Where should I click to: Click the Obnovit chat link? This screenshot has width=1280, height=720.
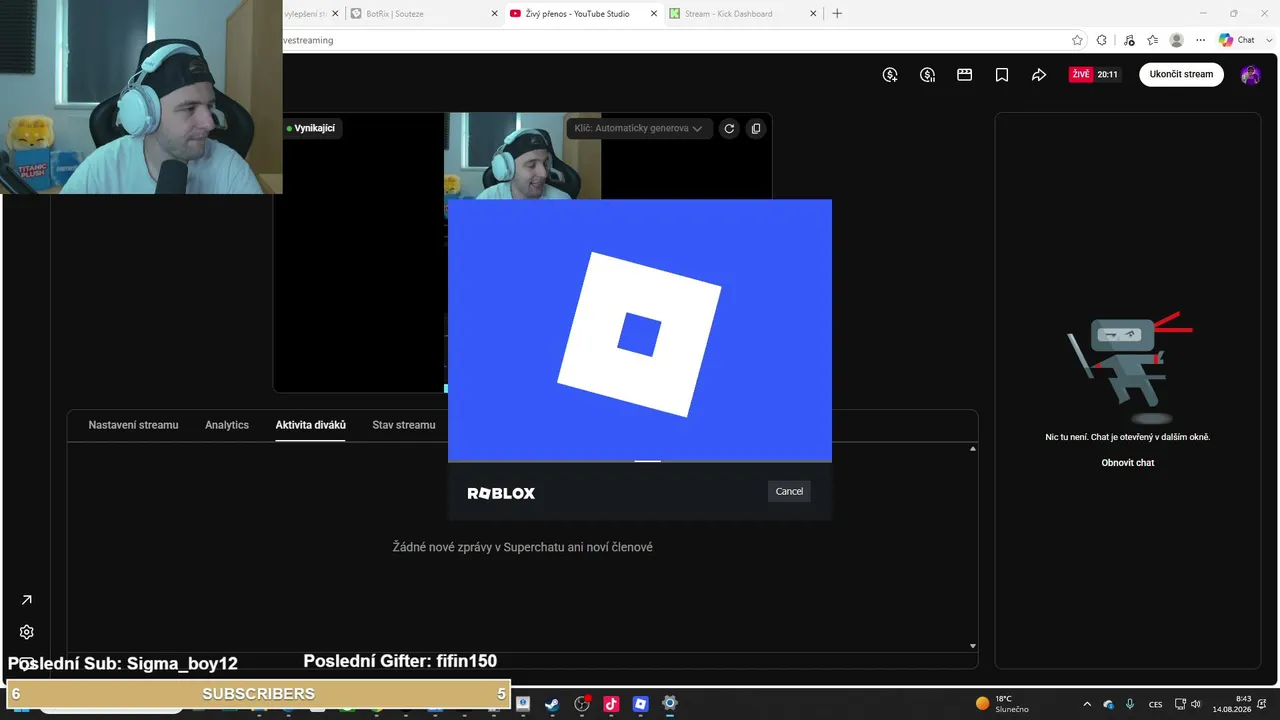pyautogui.click(x=1128, y=463)
